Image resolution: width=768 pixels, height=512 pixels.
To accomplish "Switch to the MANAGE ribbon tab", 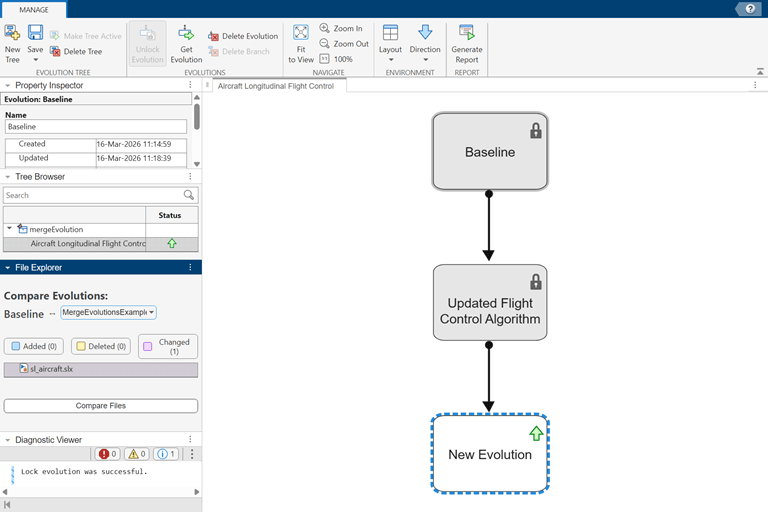I will pos(34,10).
